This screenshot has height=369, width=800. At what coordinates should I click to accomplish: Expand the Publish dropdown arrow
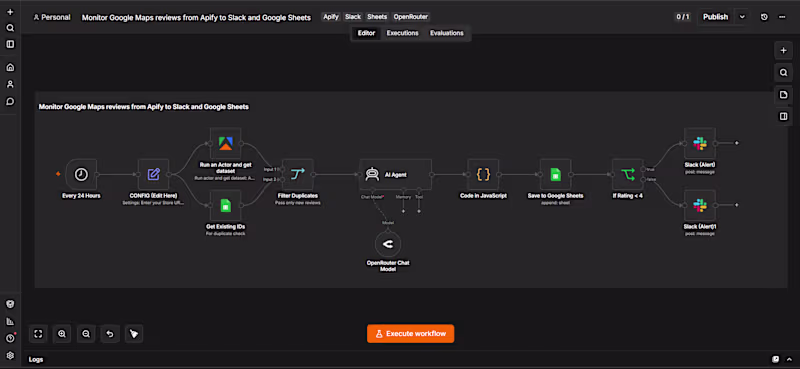pyautogui.click(x=742, y=17)
